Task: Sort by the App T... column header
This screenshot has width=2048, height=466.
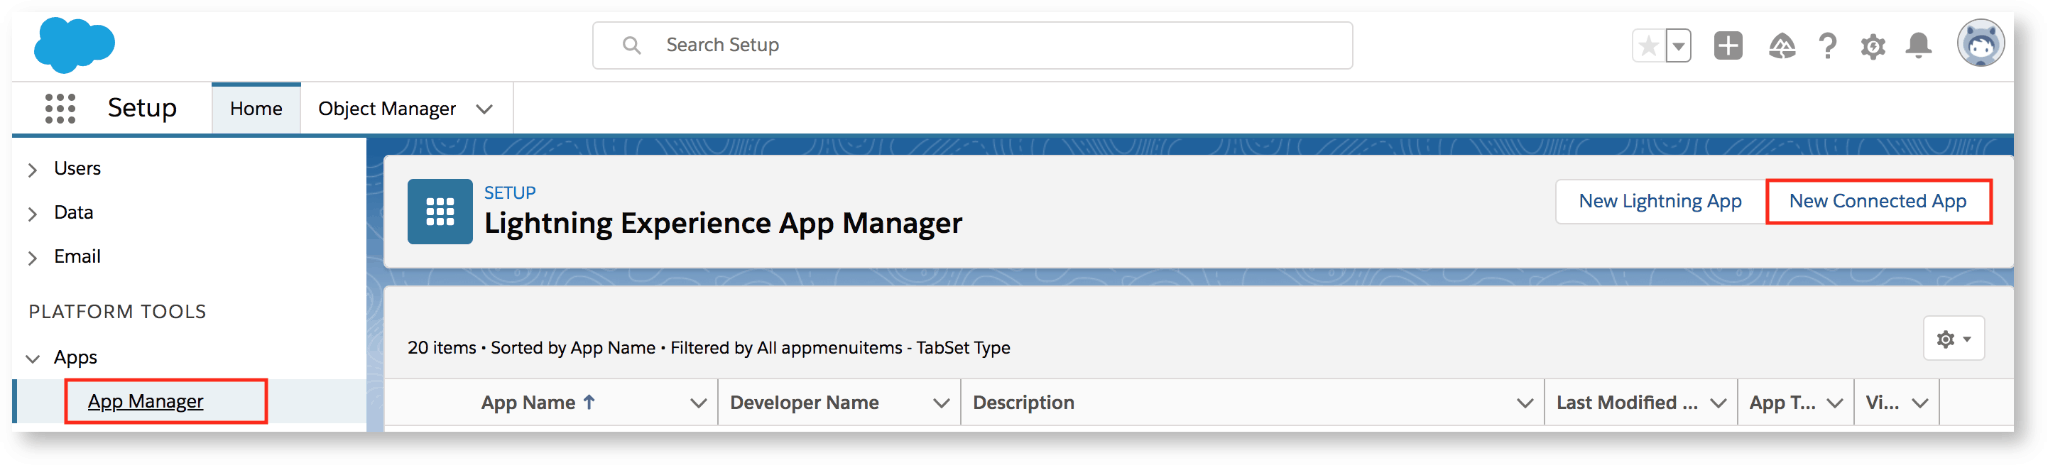Action: click(1783, 402)
